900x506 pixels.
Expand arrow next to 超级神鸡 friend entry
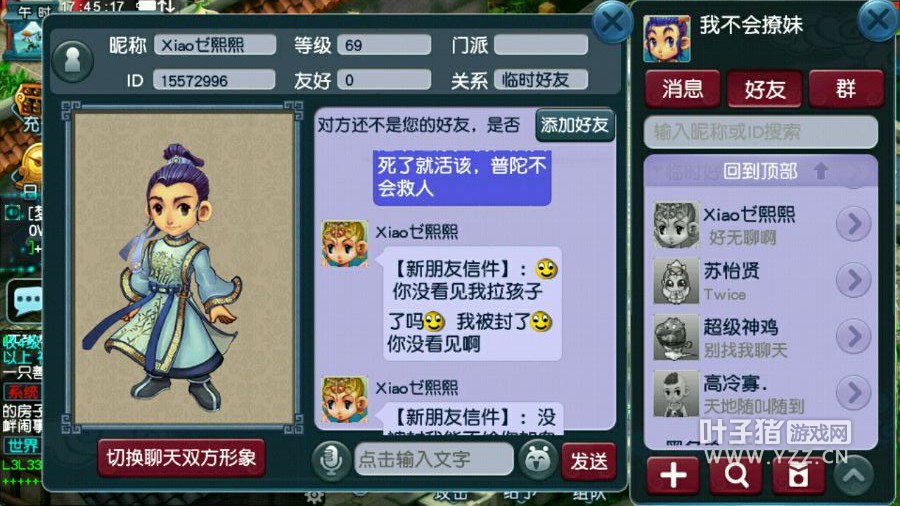pyautogui.click(x=854, y=336)
